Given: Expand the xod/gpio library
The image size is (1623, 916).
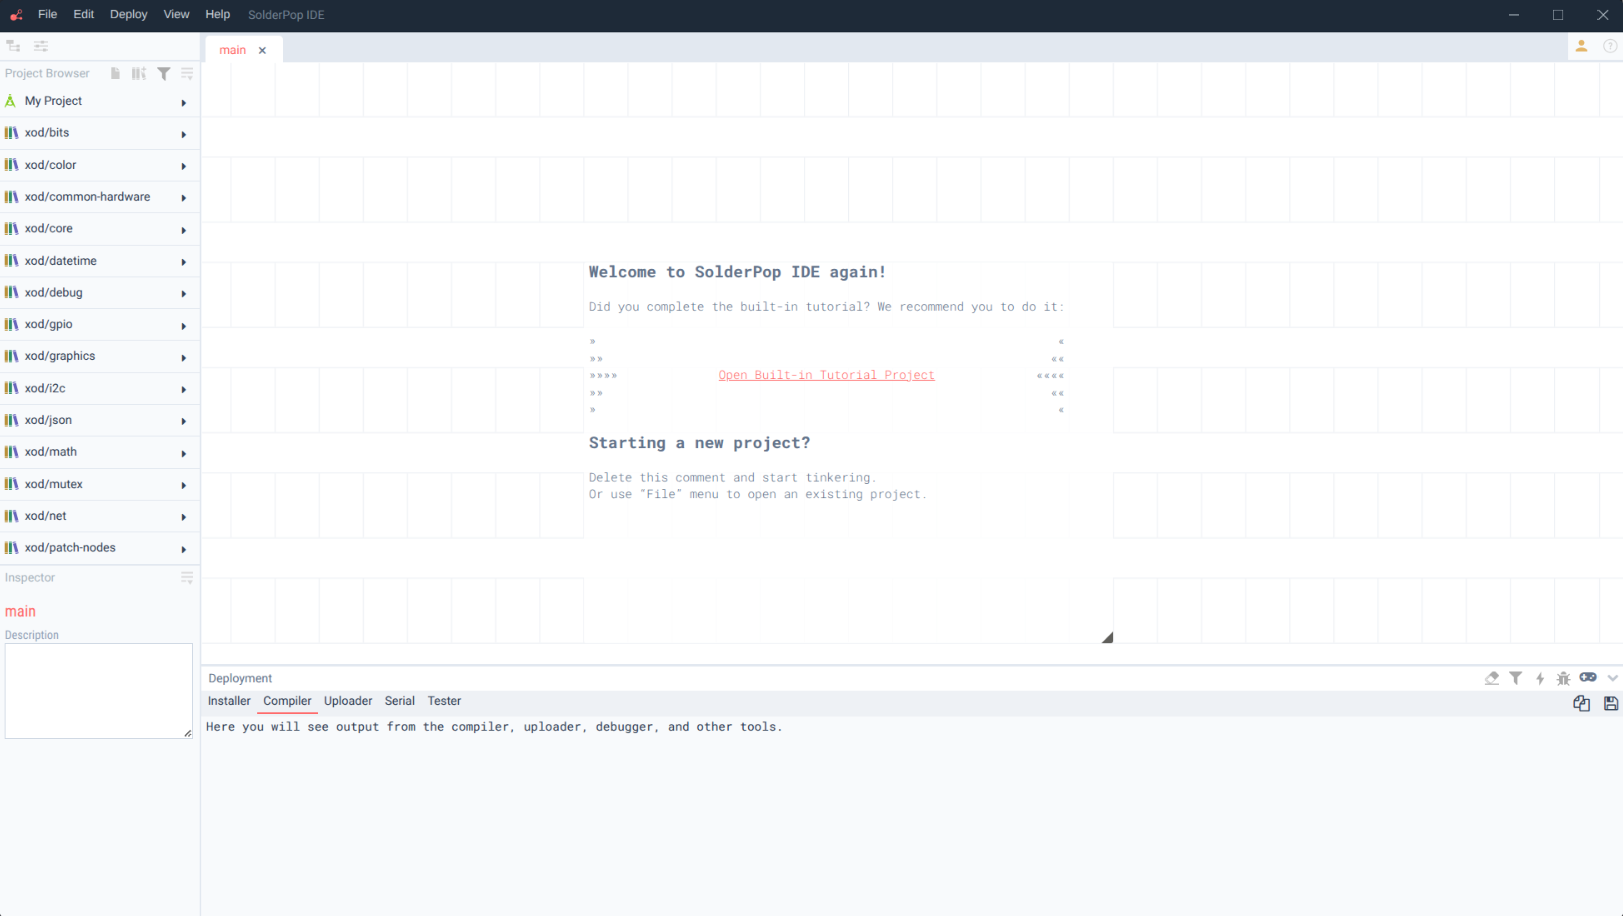Looking at the screenshot, I should pyautogui.click(x=184, y=326).
